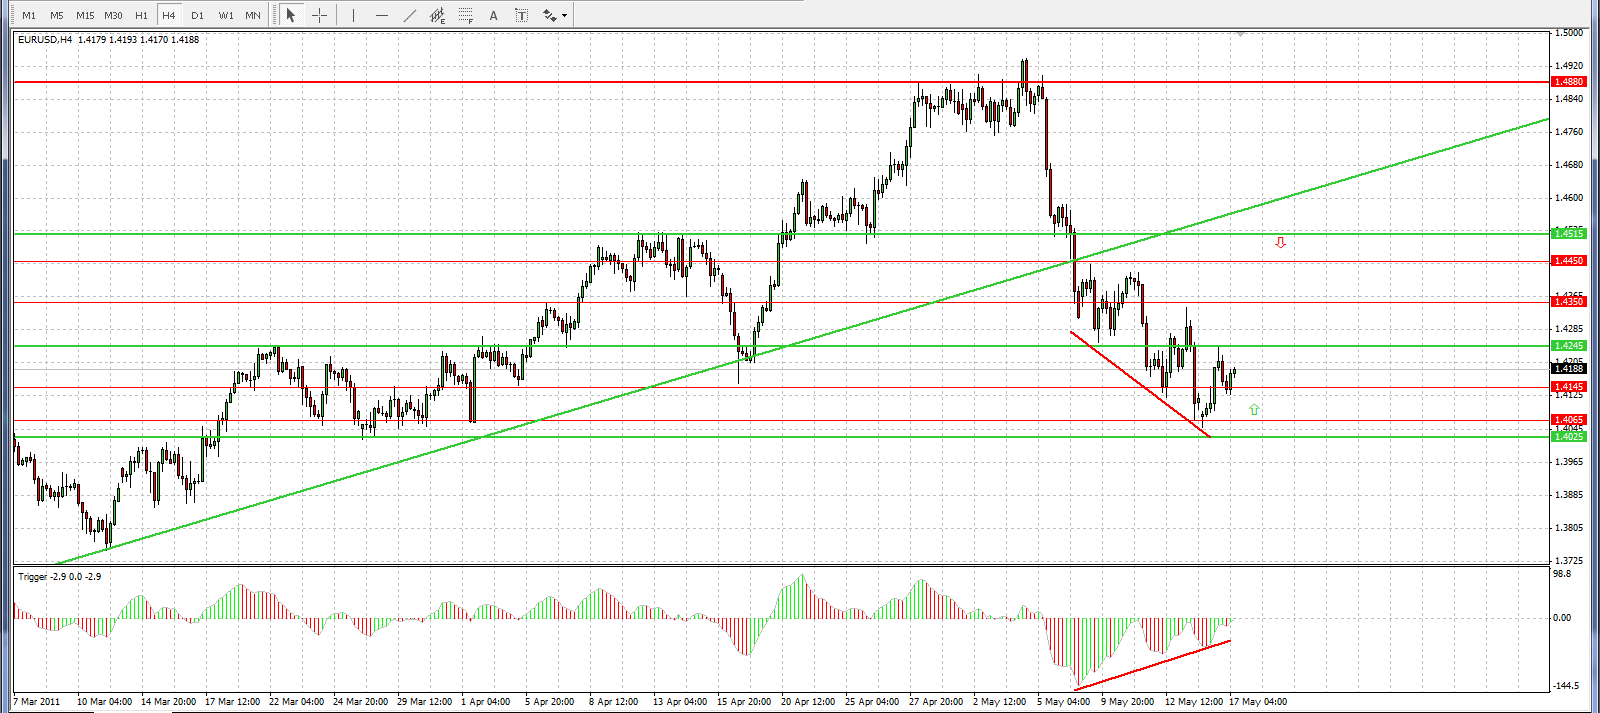The height and width of the screenshot is (713, 1600).
Task: Switch chart to M1 timeframe
Action: (x=29, y=15)
